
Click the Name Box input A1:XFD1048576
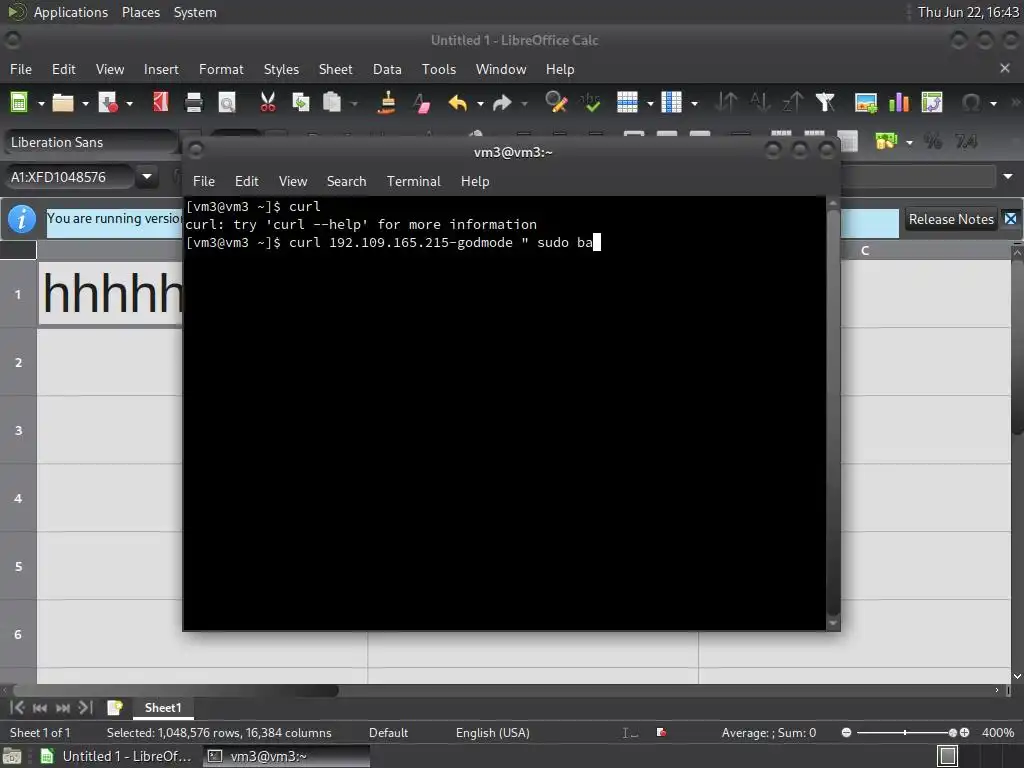[x=71, y=177]
